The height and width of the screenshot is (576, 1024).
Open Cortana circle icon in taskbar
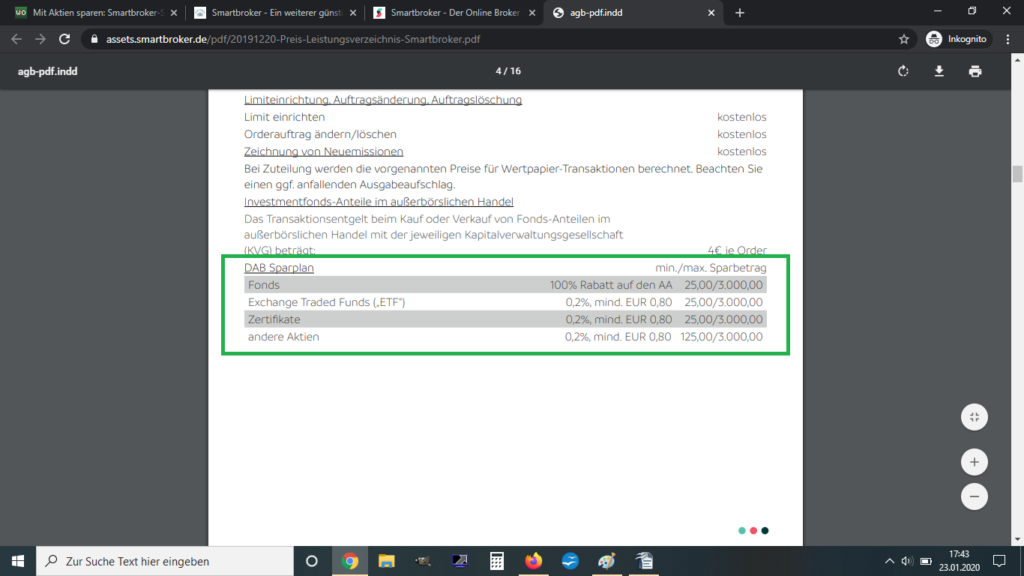coord(312,561)
